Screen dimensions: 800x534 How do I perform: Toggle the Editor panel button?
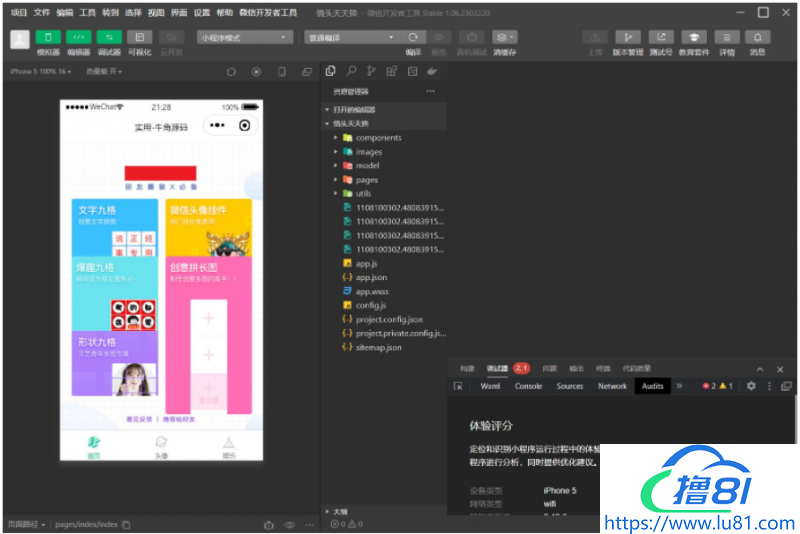coord(78,37)
